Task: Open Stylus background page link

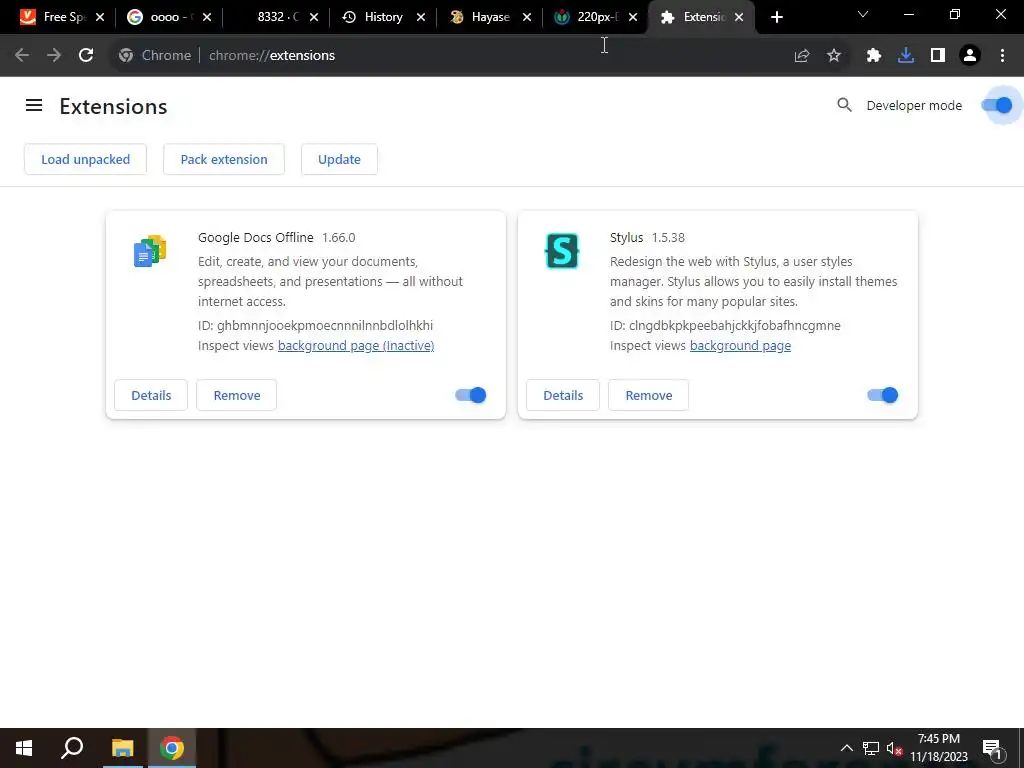Action: (740, 345)
